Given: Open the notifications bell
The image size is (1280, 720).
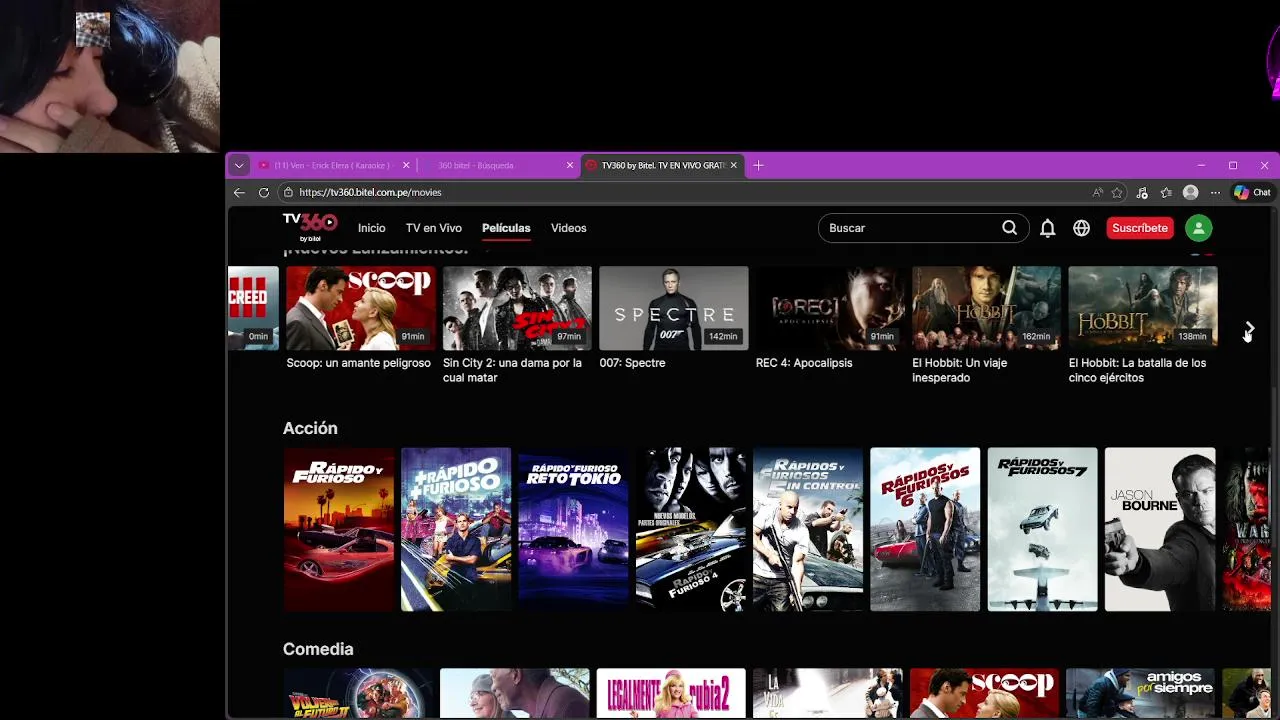Looking at the screenshot, I should pyautogui.click(x=1047, y=228).
